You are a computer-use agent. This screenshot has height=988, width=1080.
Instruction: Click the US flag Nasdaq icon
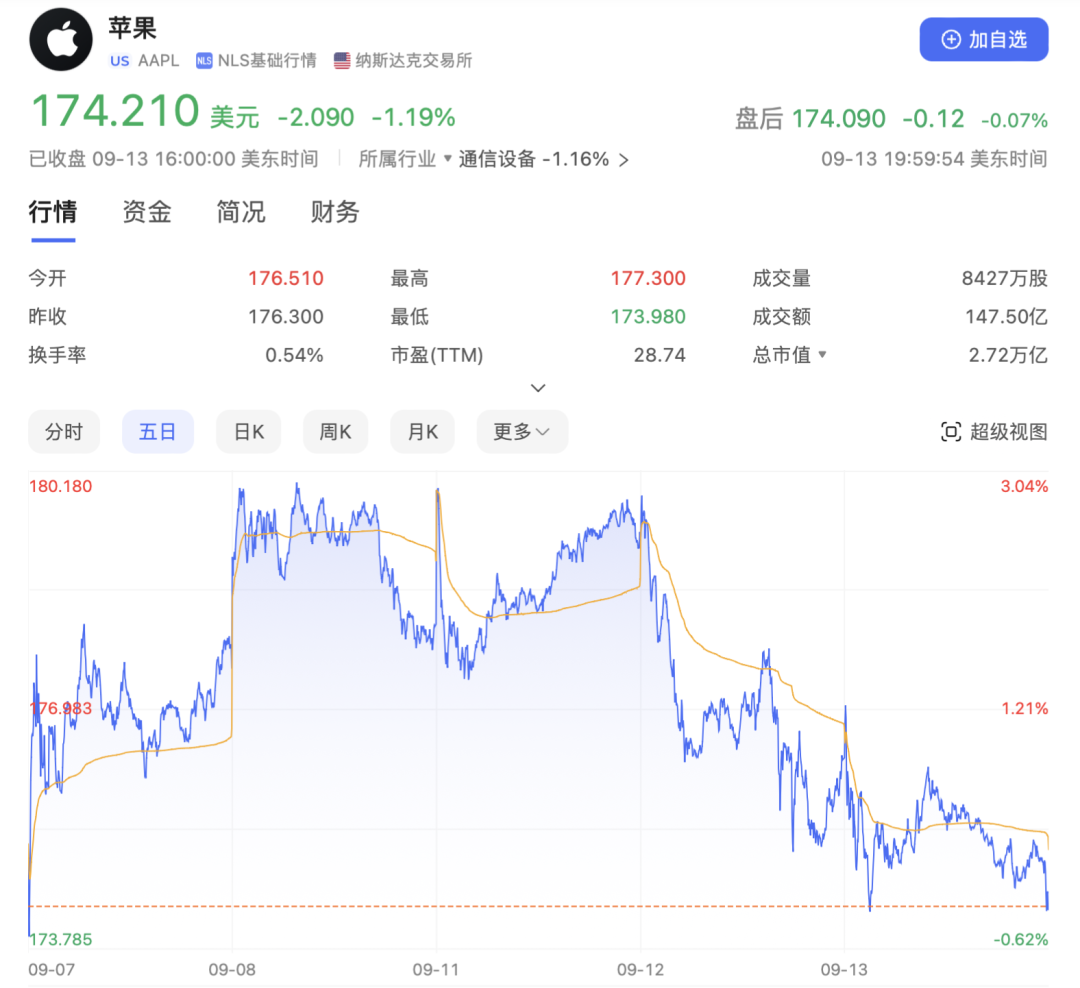[342, 61]
